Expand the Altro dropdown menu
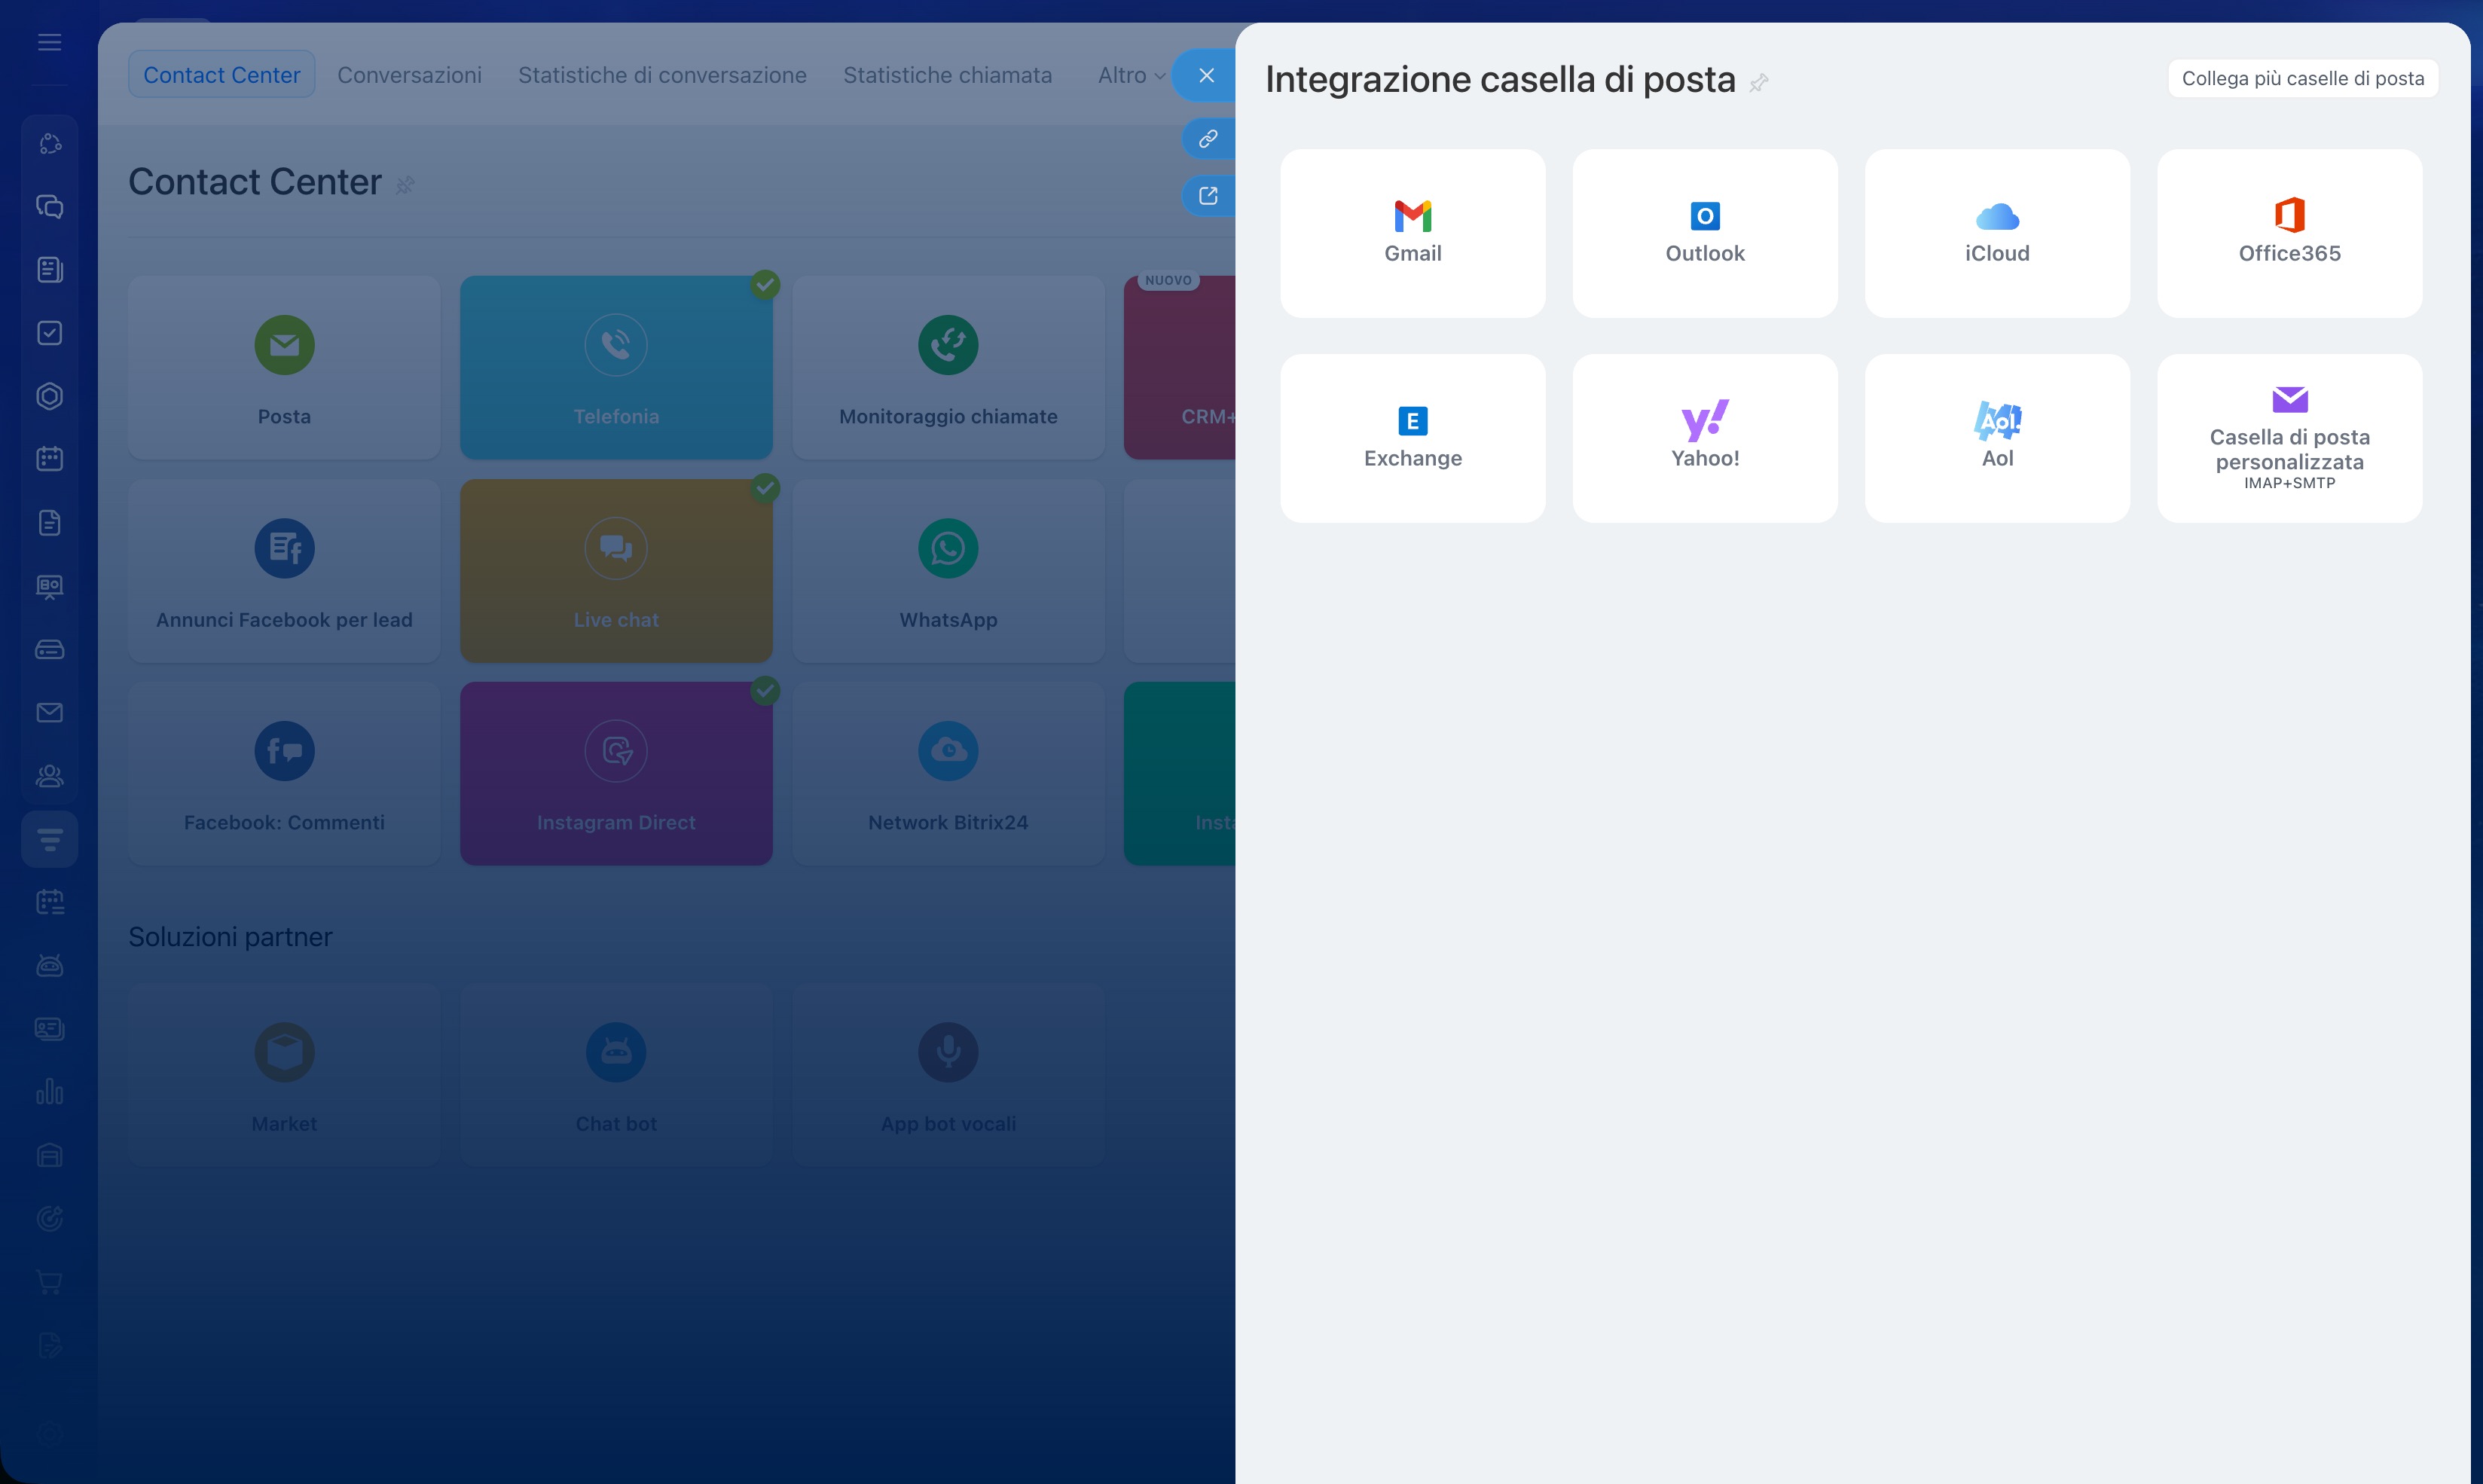Image resolution: width=2483 pixels, height=1484 pixels. point(1130,75)
